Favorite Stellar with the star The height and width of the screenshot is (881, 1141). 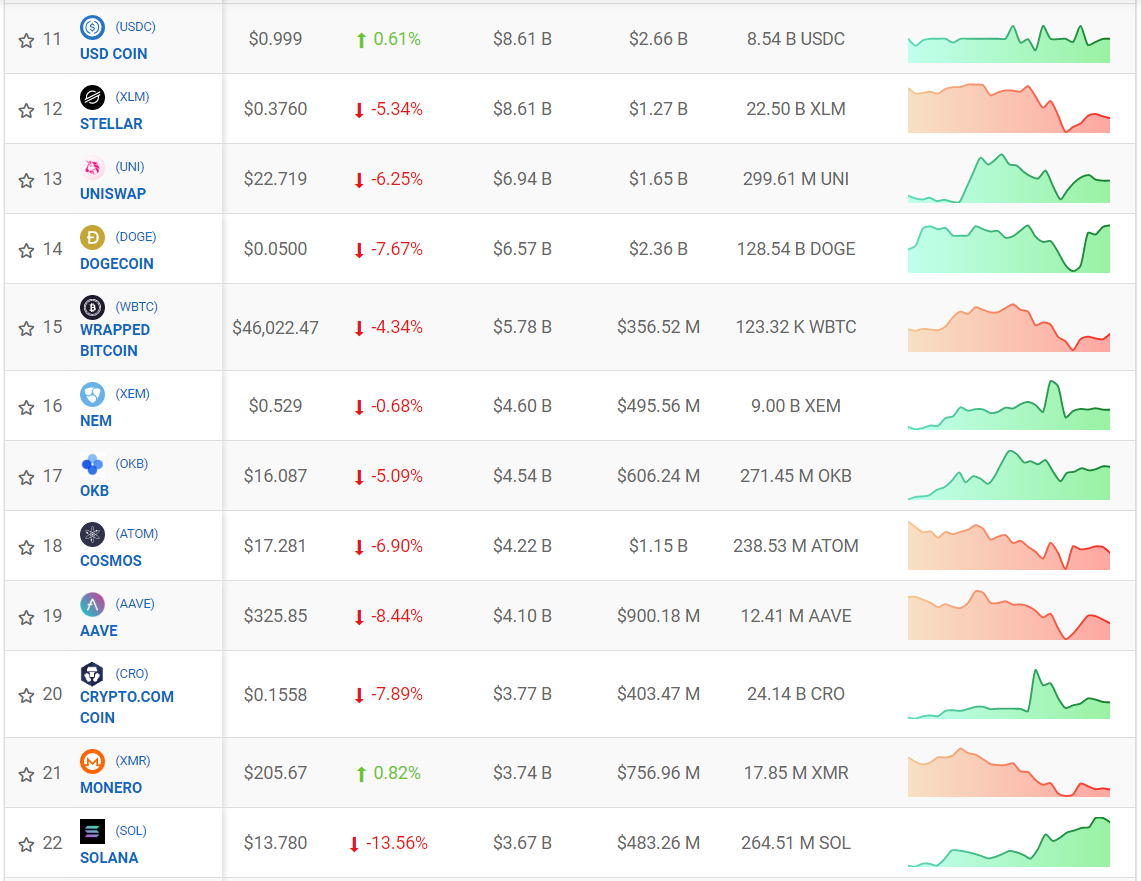click(26, 111)
